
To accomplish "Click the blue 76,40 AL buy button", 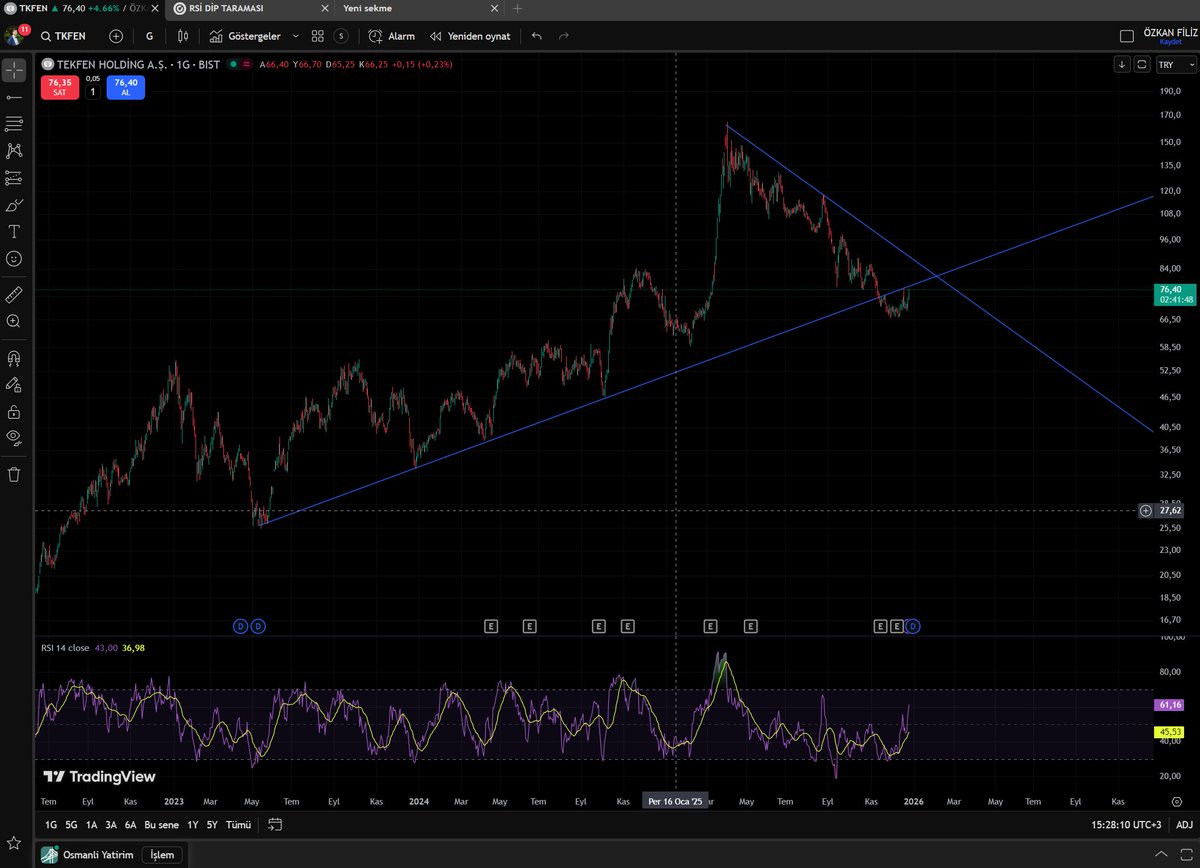I will [x=126, y=87].
